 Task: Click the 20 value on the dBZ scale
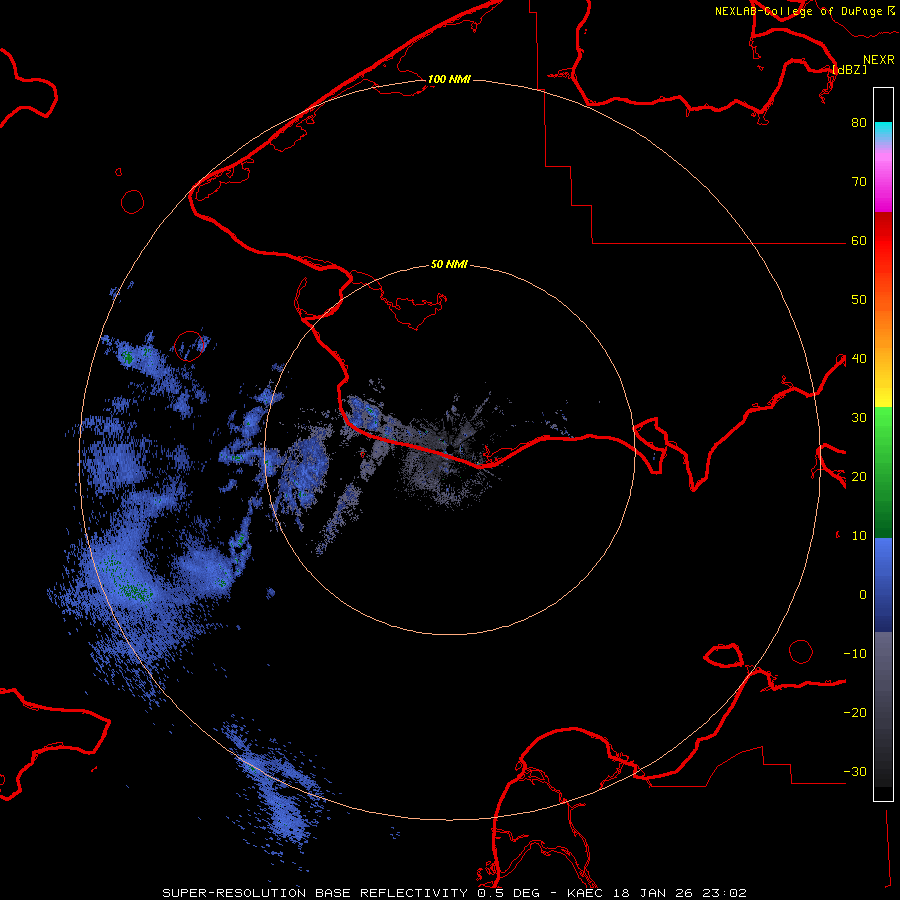(859, 477)
